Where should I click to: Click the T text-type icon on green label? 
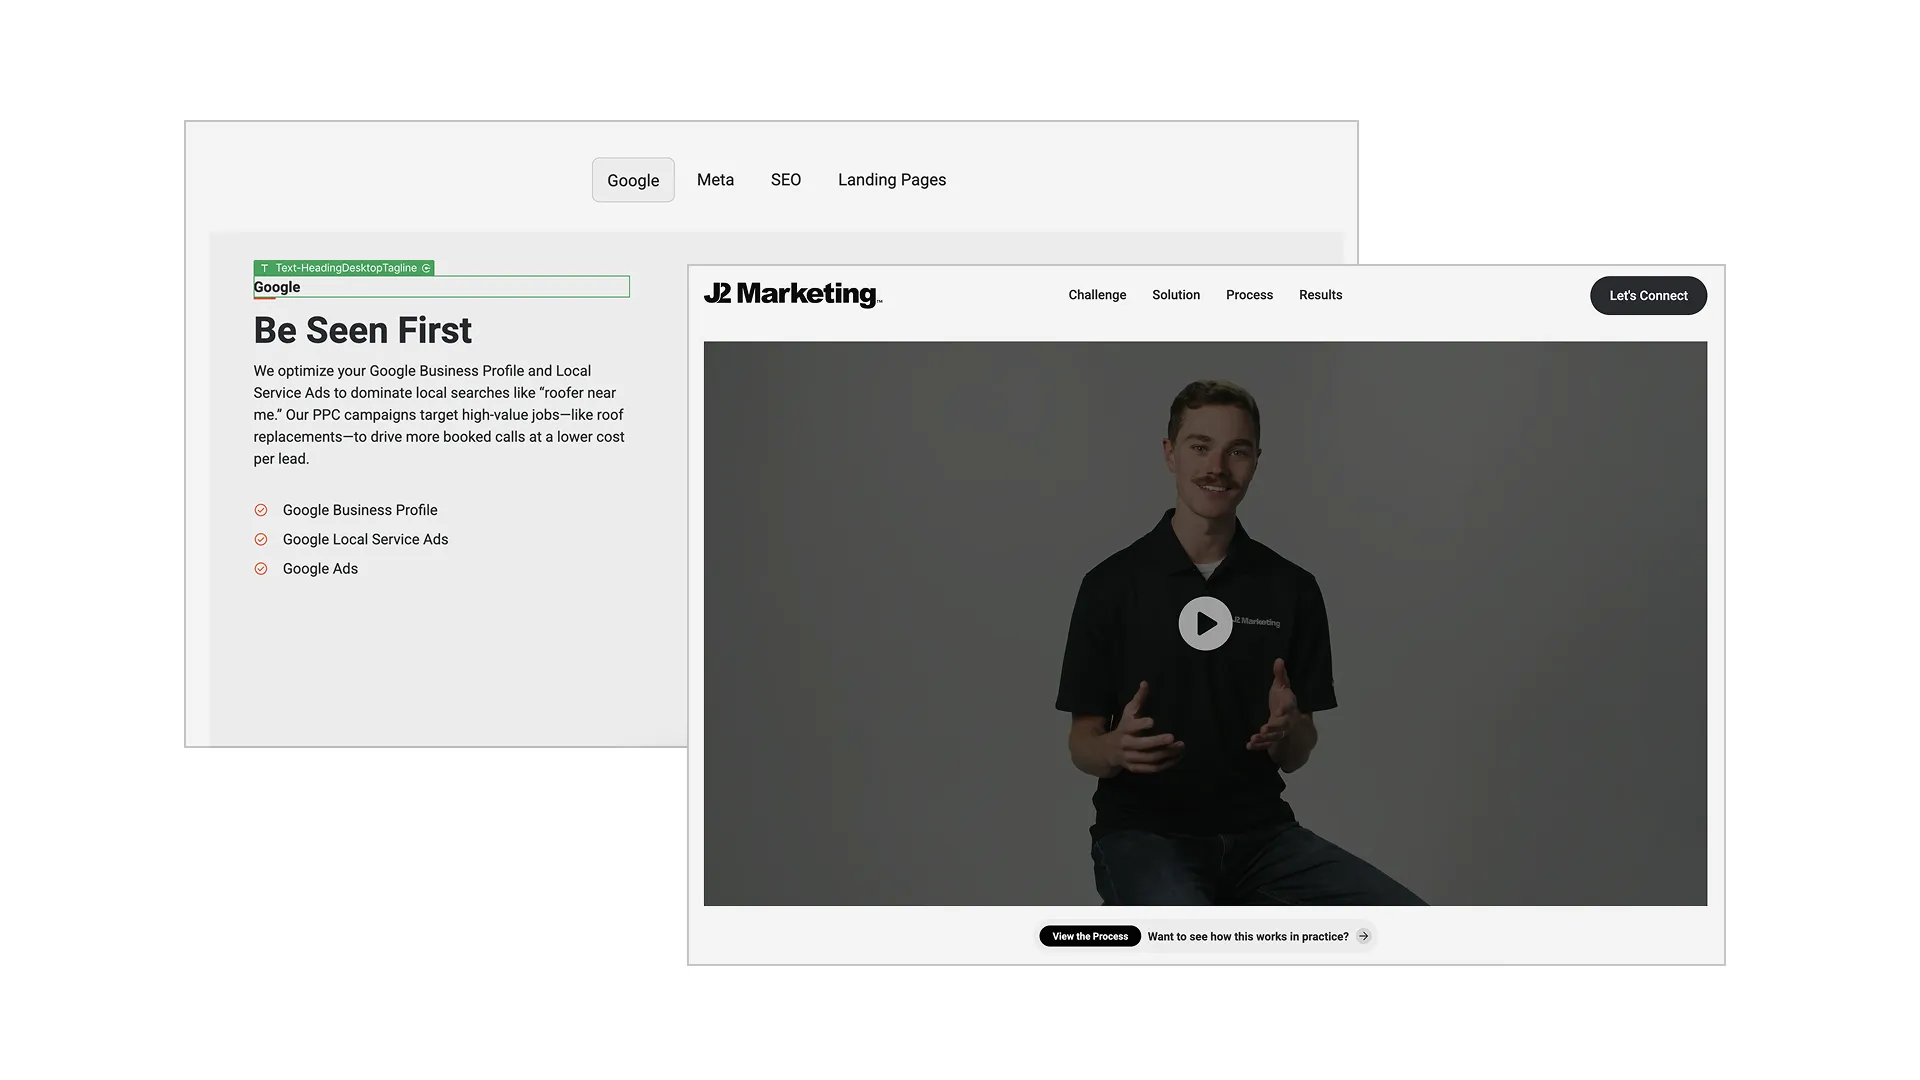point(264,268)
